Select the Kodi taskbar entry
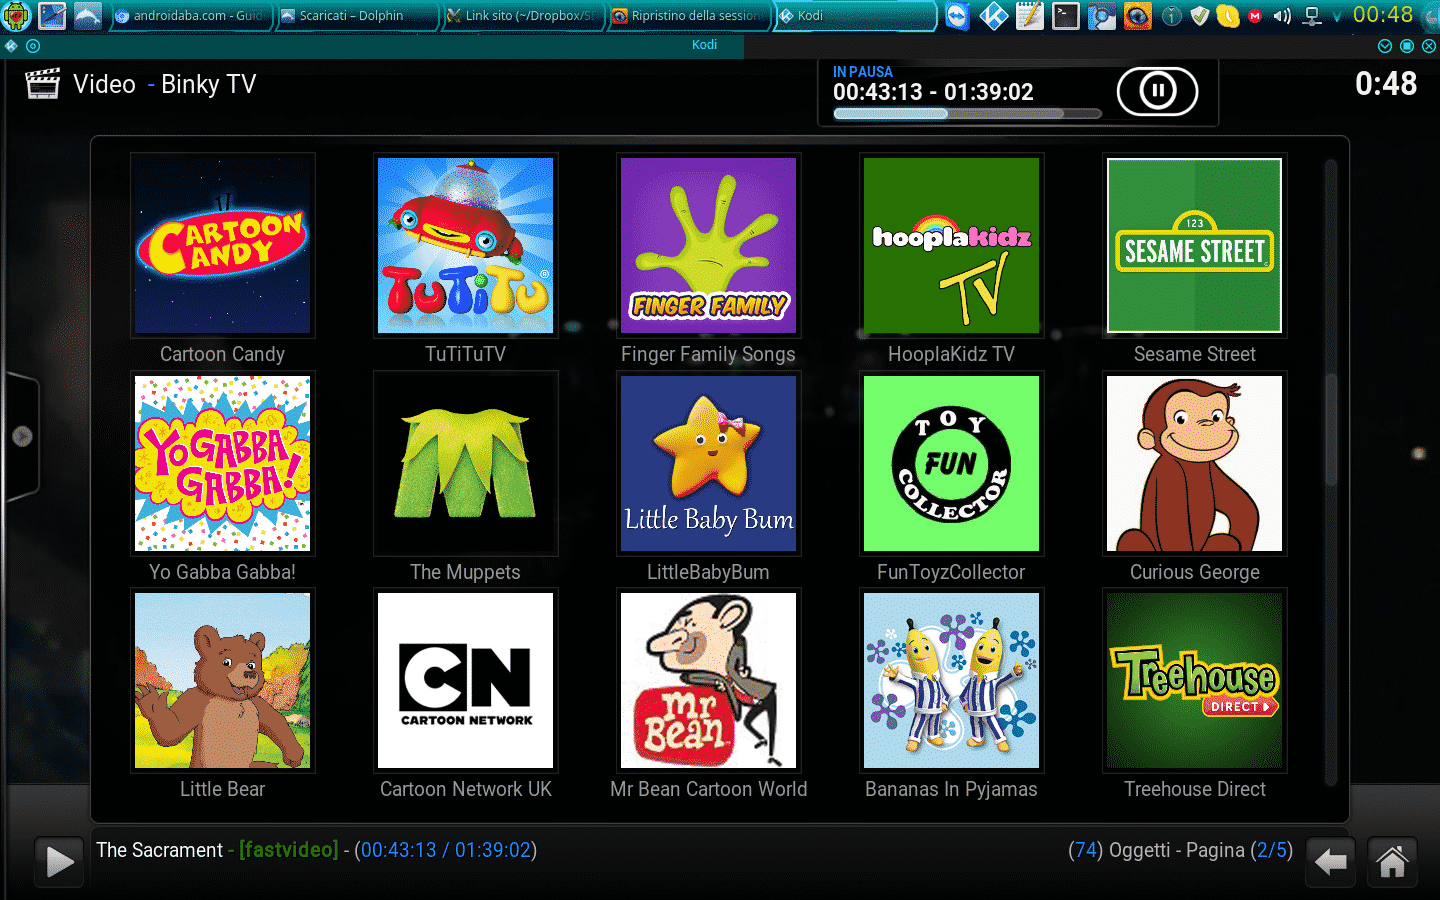Viewport: 1440px width, 900px height. (x=855, y=16)
